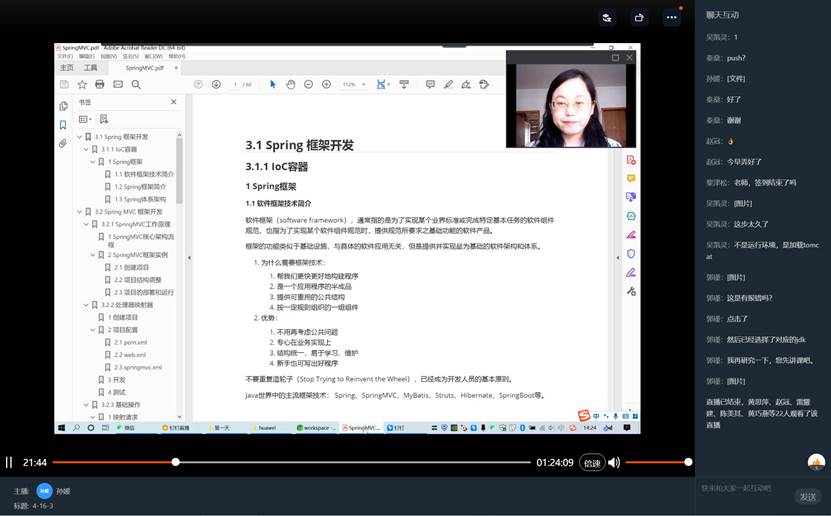
Task: Click the volume slider handle
Action: click(x=688, y=462)
